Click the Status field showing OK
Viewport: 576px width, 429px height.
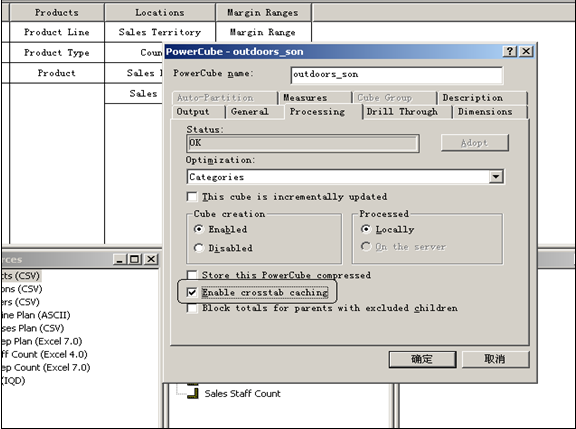[303, 143]
